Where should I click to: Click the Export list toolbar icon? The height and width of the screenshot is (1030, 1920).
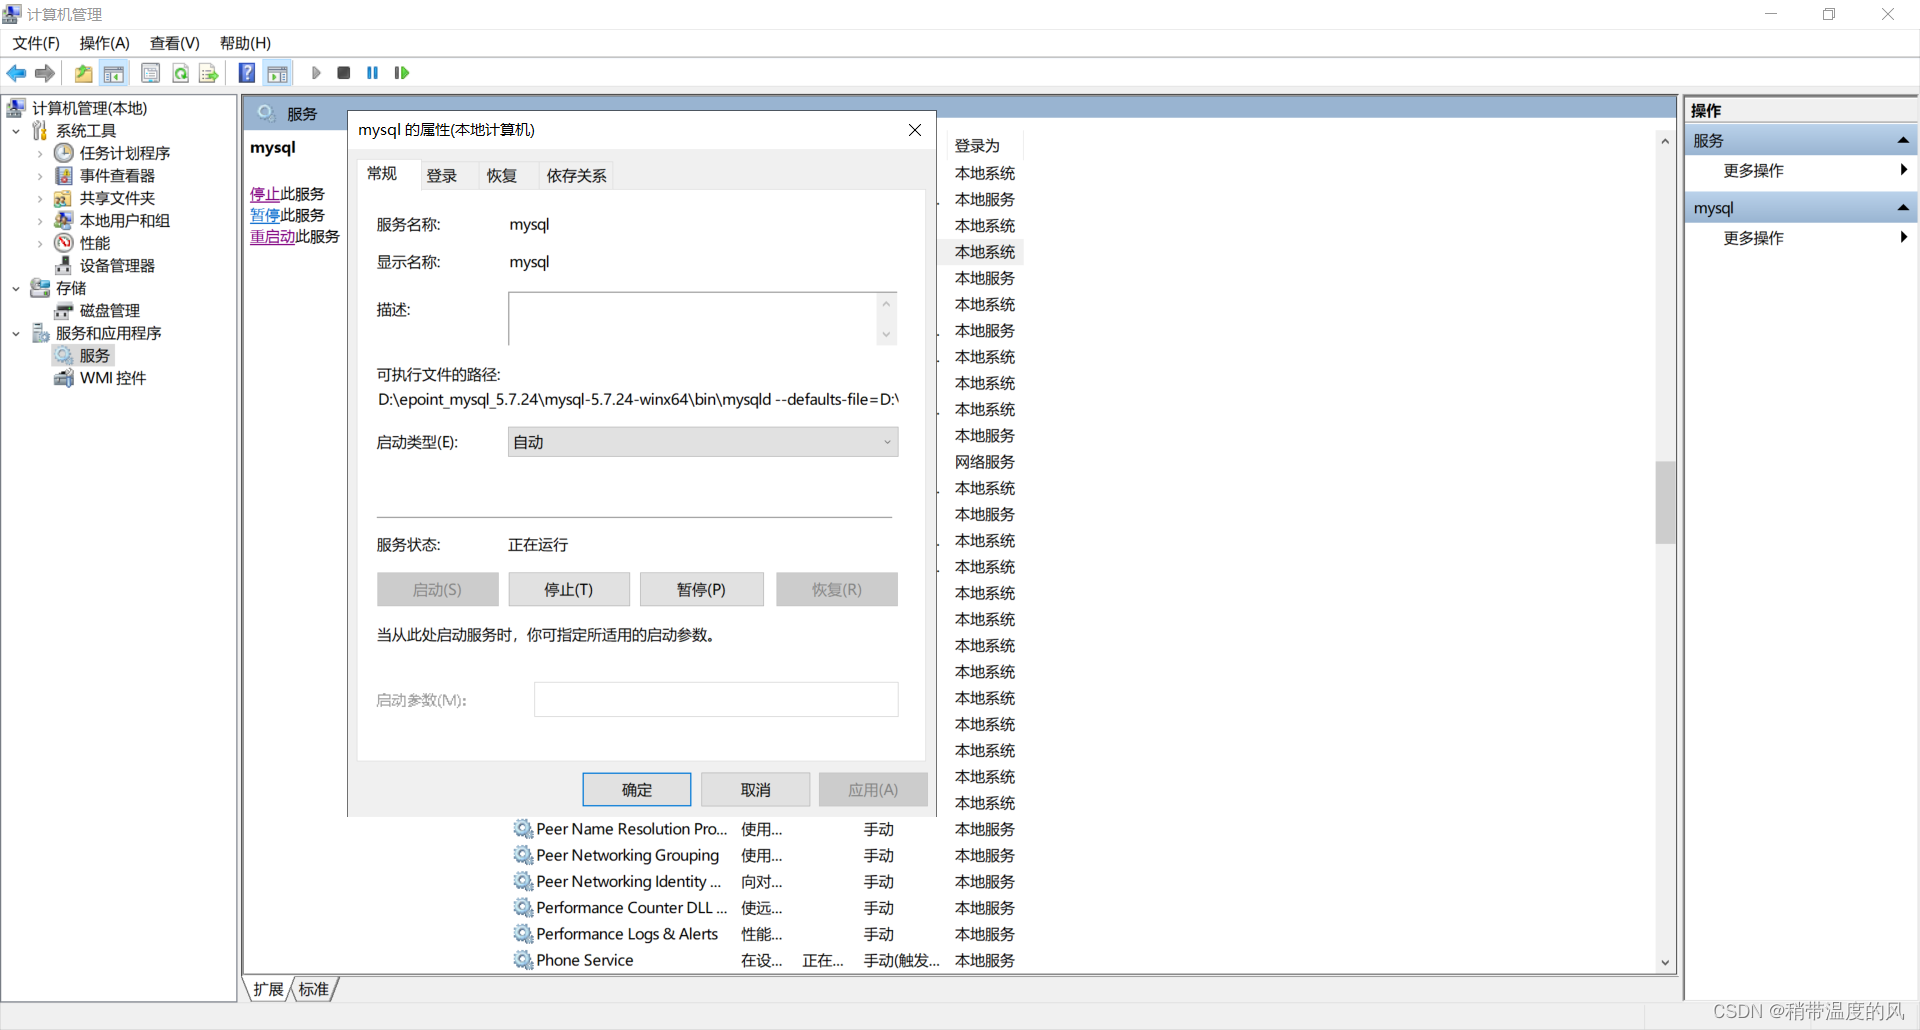[x=208, y=73]
